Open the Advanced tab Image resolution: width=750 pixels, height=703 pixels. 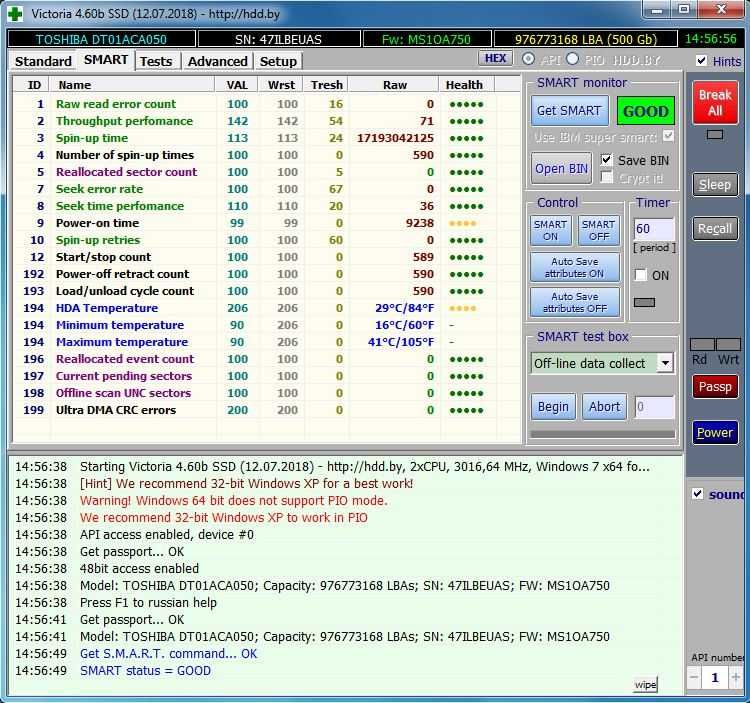(218, 61)
